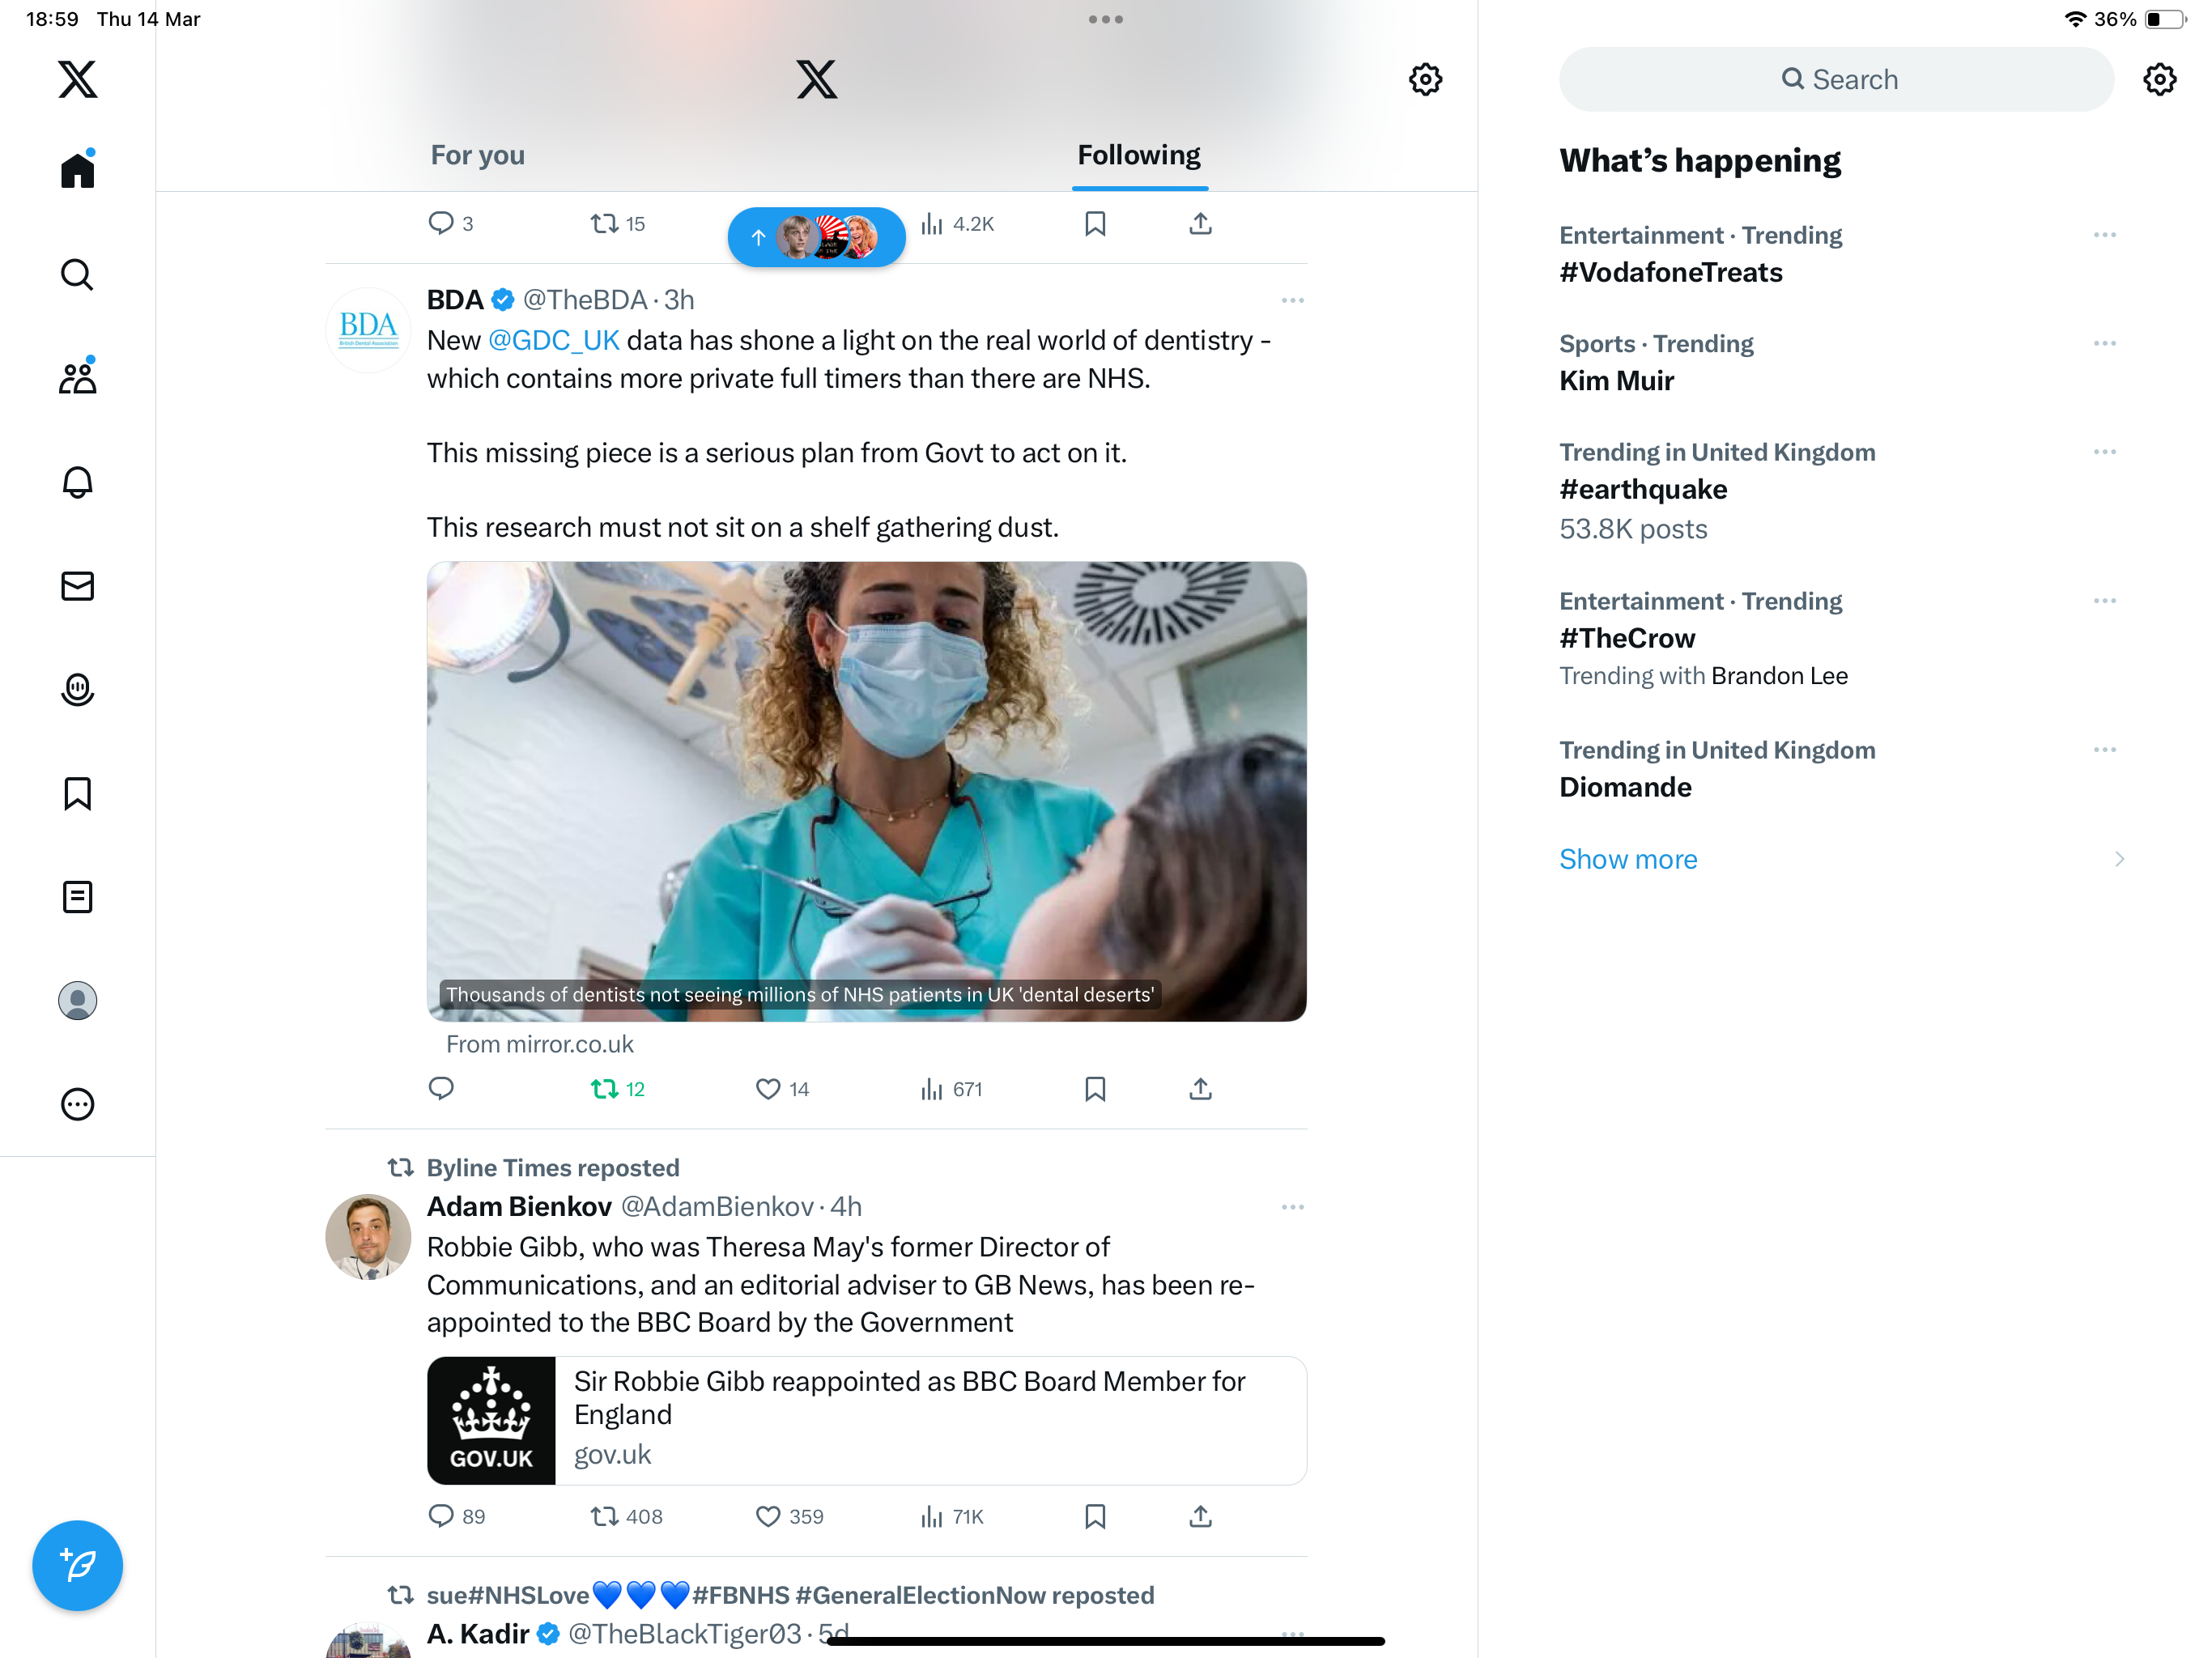Open options for #earthquake trend
The width and height of the screenshot is (2212, 1658).
[x=2104, y=451]
